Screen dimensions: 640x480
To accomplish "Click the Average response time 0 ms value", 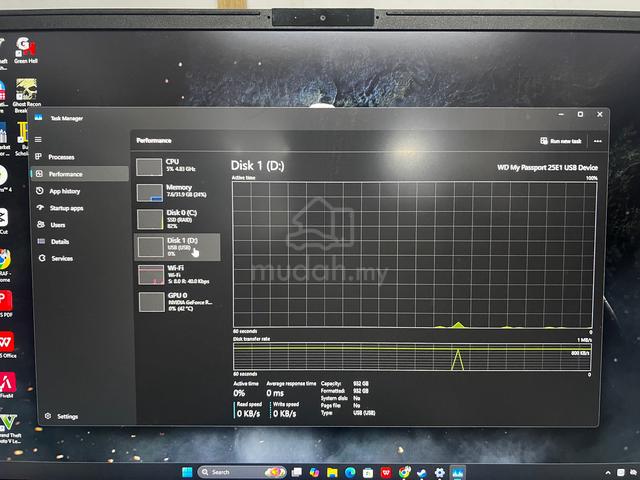I will click(275, 393).
